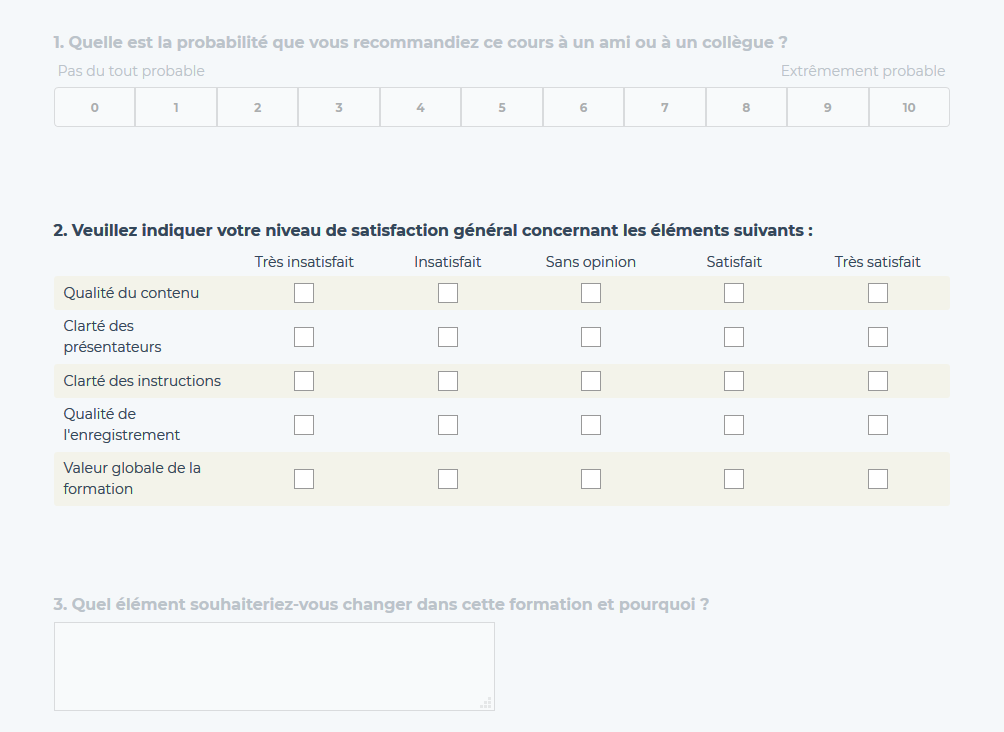
Task: Select Sans opinion for Clarté des présentateurs
Action: 590,336
